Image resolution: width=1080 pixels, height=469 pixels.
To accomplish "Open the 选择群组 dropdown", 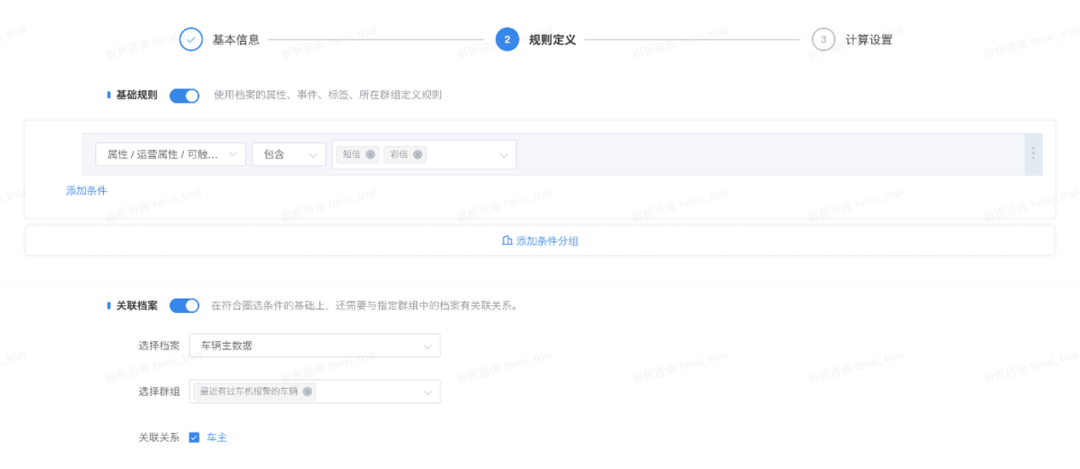I will (315, 391).
